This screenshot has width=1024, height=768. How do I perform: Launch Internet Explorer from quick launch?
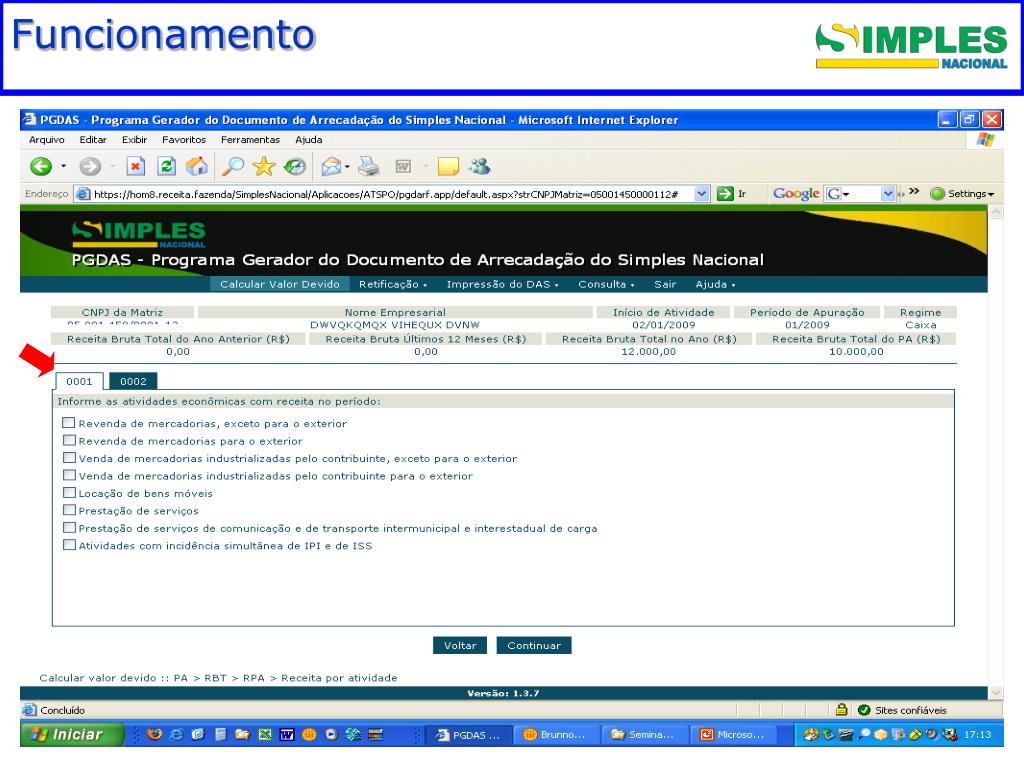[x=176, y=734]
